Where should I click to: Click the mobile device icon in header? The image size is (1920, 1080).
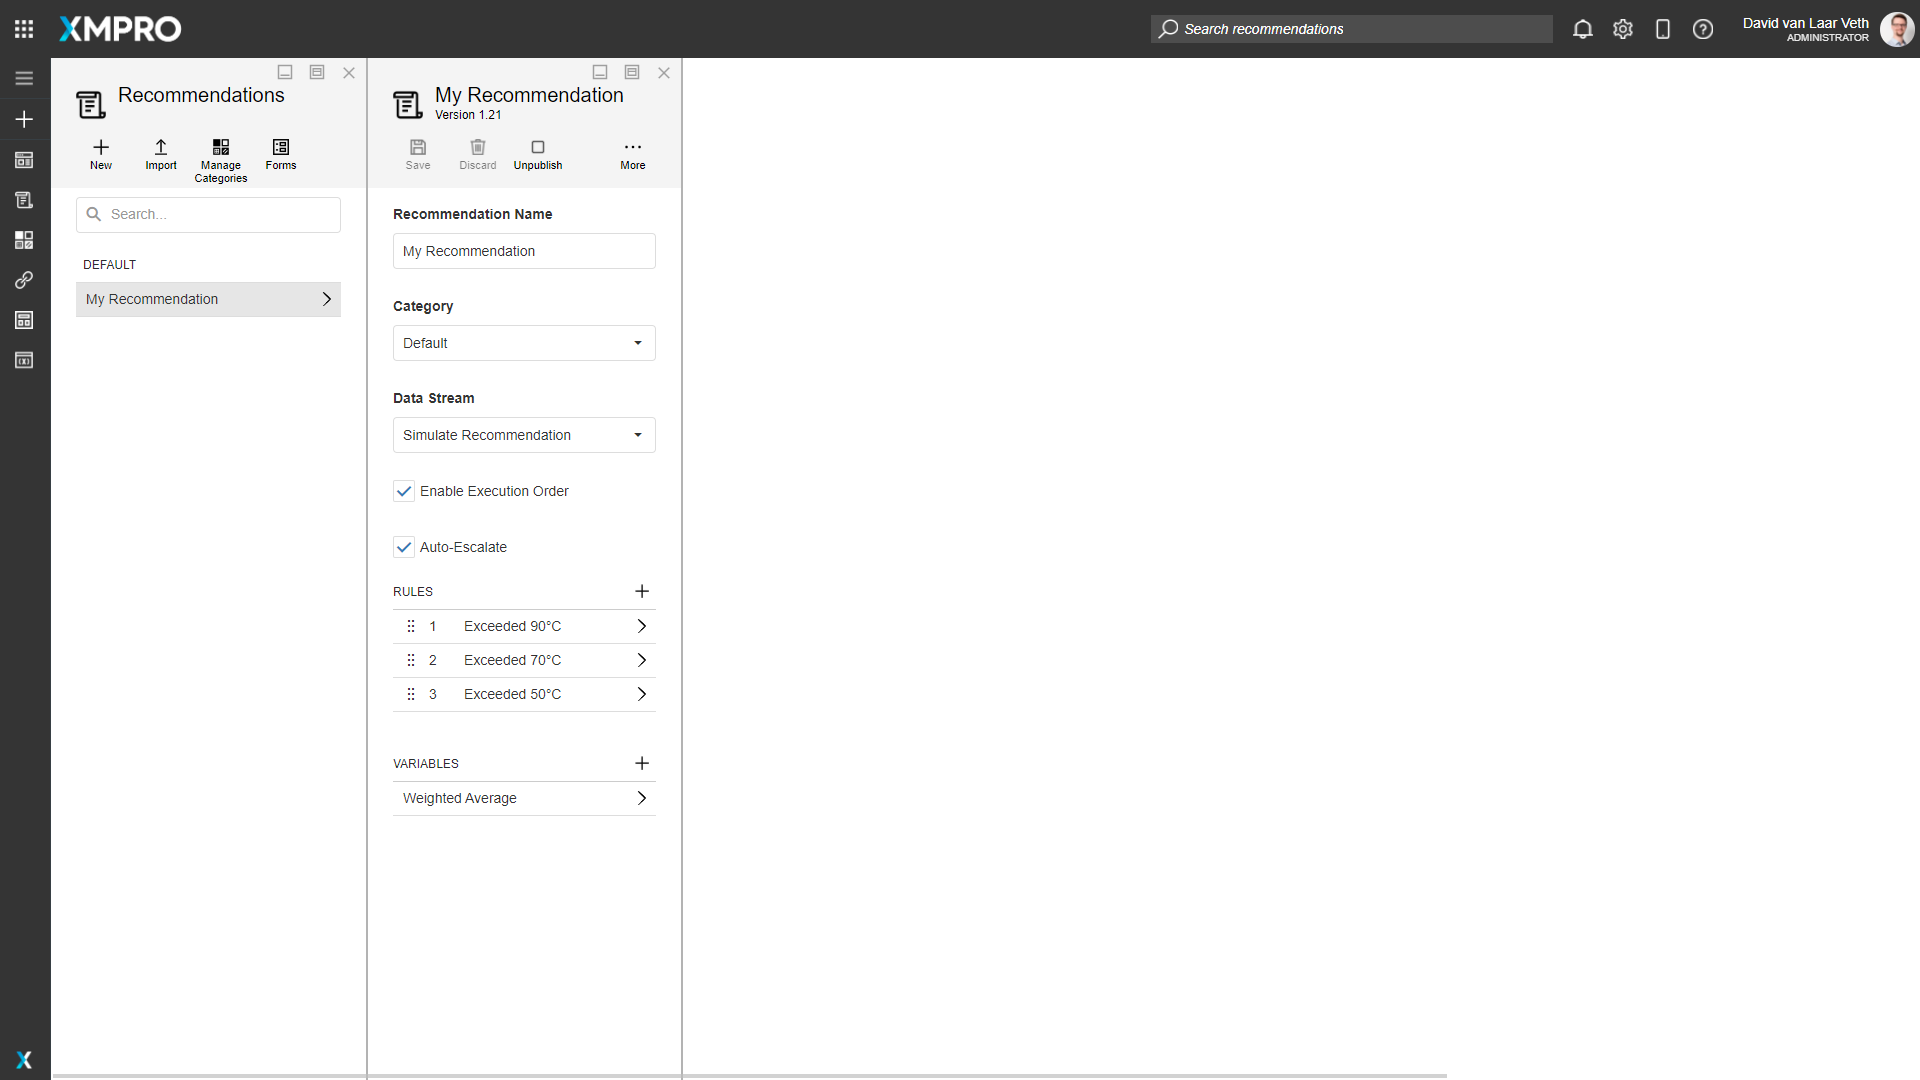tap(1663, 29)
